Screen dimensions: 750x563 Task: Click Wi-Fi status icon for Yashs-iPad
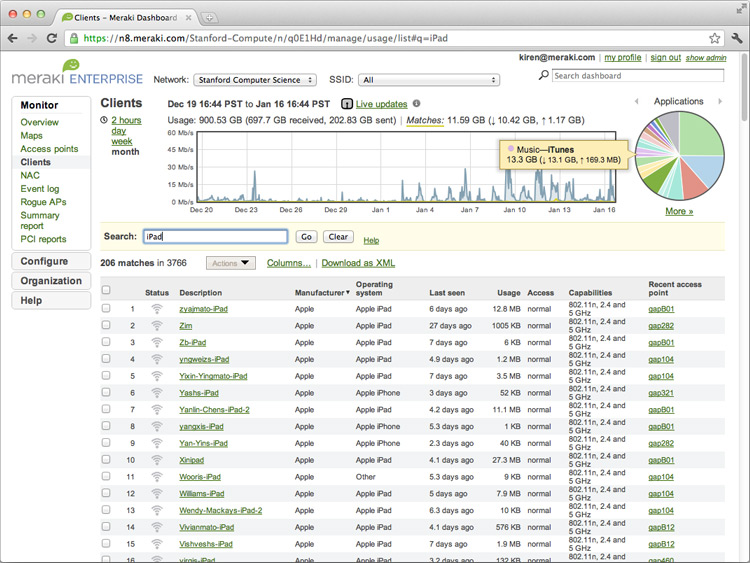156,393
